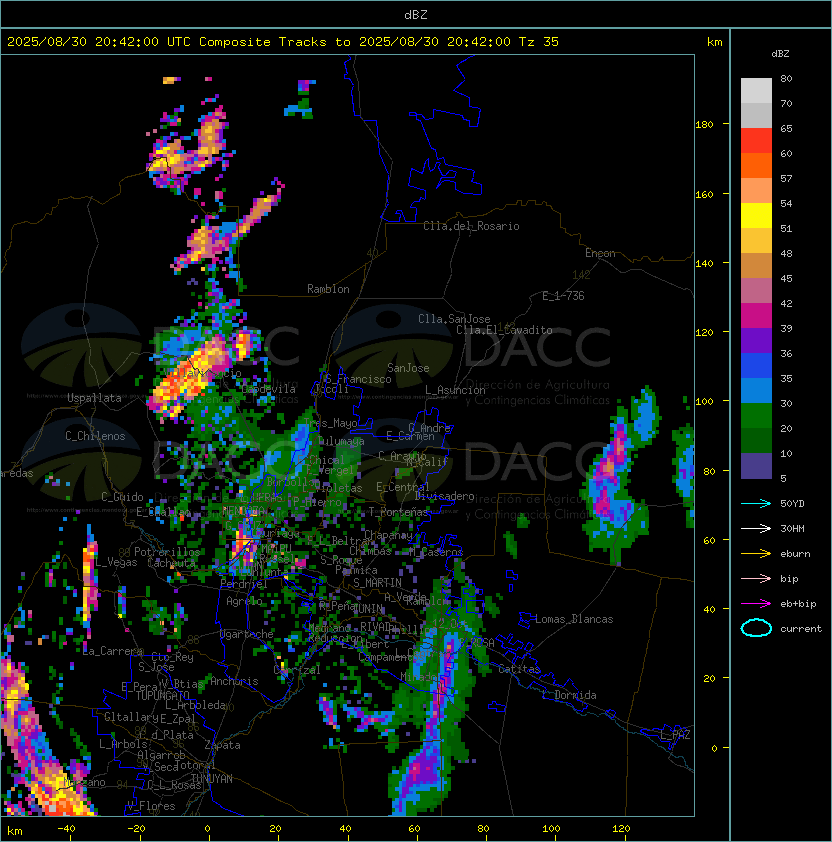This screenshot has width=832, height=842.
Task: Click the 'G_Francisco' place label
Action: [358, 379]
